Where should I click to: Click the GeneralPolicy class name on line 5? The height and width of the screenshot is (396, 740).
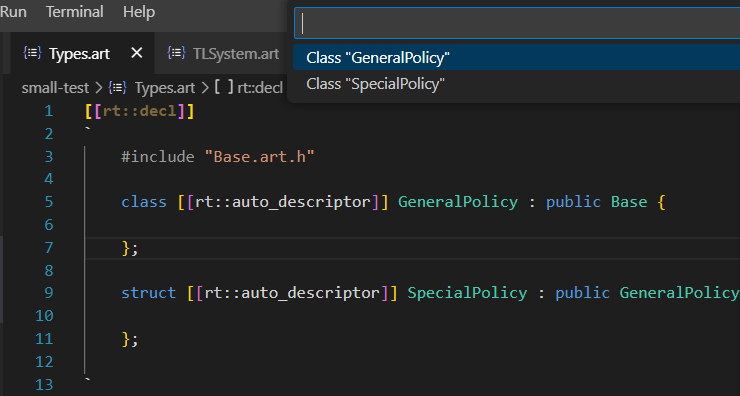[x=458, y=202]
